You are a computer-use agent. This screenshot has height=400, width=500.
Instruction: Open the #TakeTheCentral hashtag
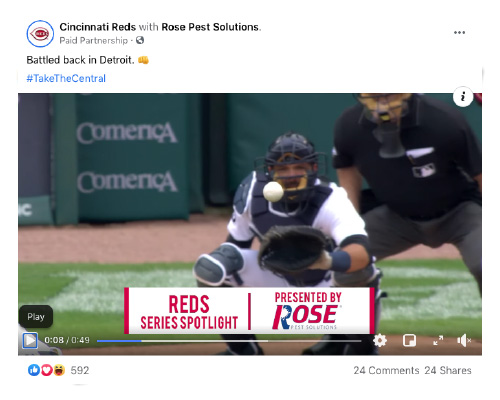pyautogui.click(x=66, y=78)
